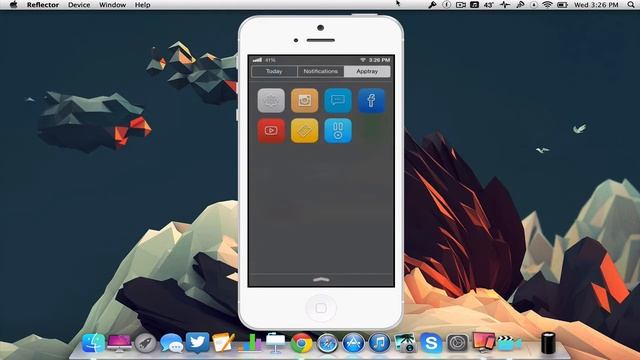640x360 pixels.
Task: Click the activity pulse menu bar icon
Action: 505,5
